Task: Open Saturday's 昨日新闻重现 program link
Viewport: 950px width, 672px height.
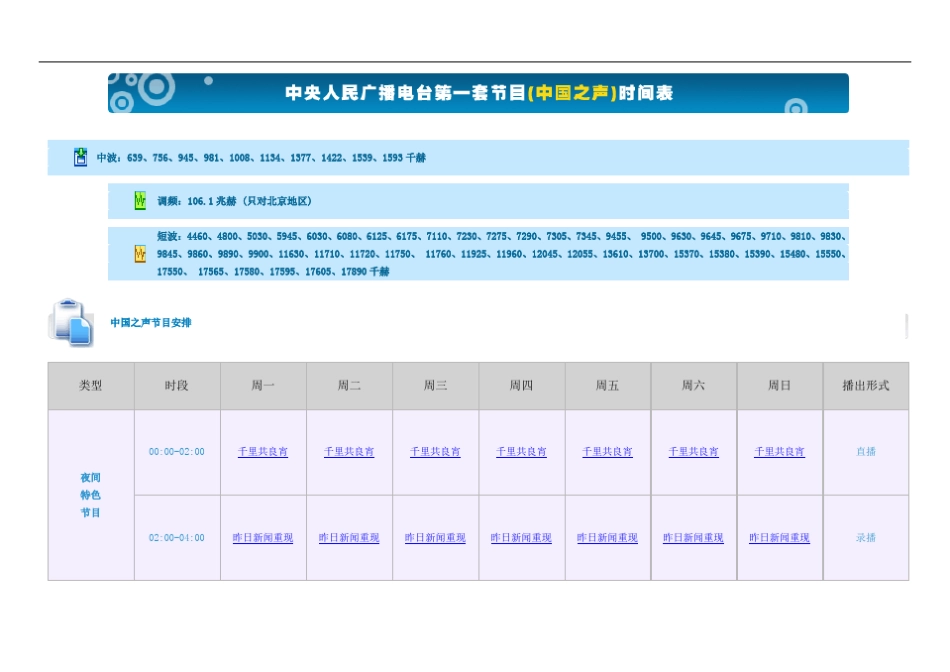Action: coord(693,538)
